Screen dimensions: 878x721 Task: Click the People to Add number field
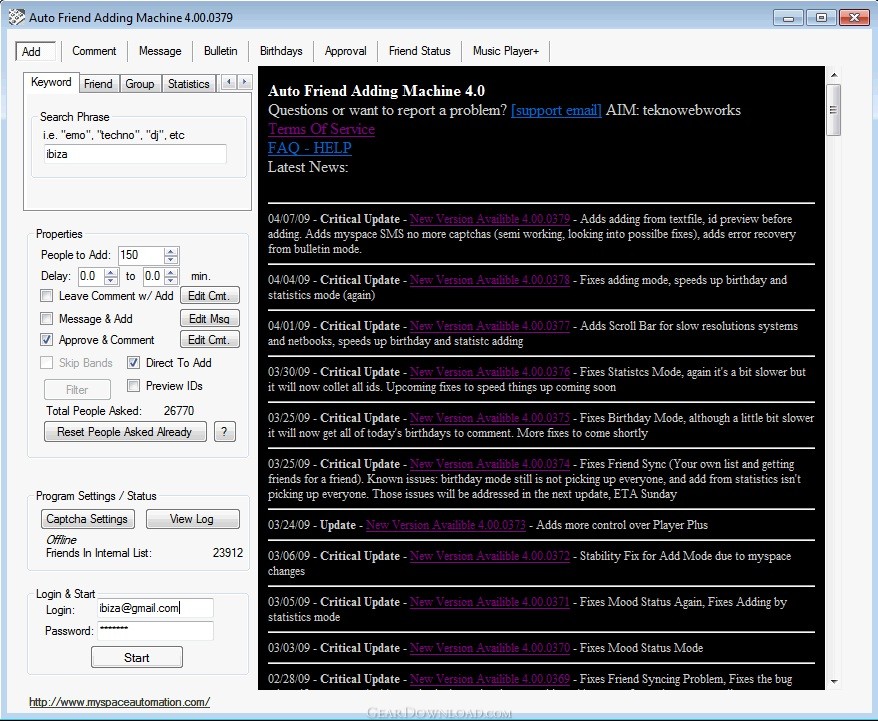[142, 255]
